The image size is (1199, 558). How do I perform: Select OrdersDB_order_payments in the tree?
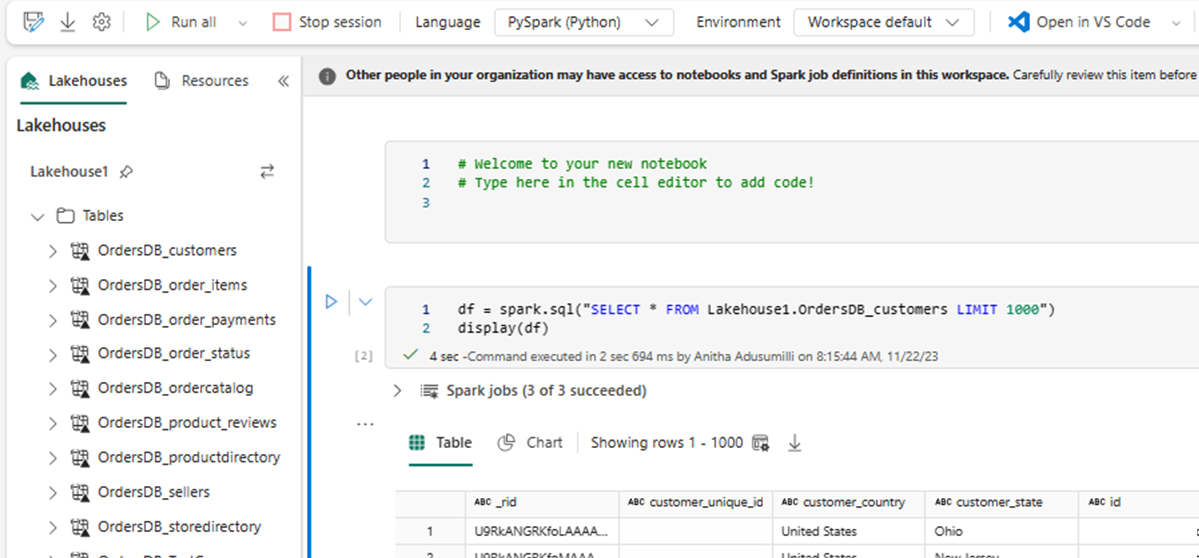(x=187, y=320)
